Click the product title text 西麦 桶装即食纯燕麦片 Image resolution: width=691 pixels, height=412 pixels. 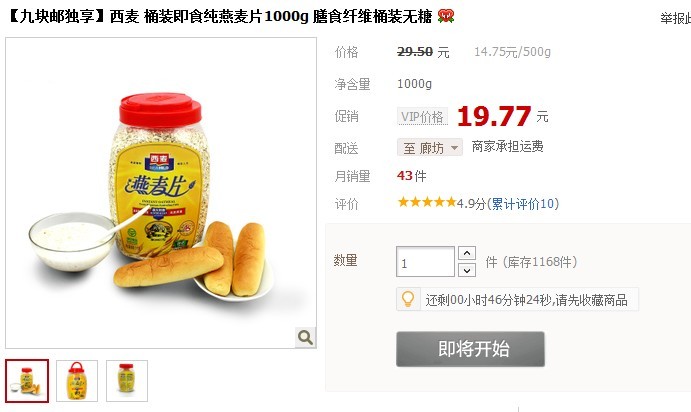tap(186, 16)
